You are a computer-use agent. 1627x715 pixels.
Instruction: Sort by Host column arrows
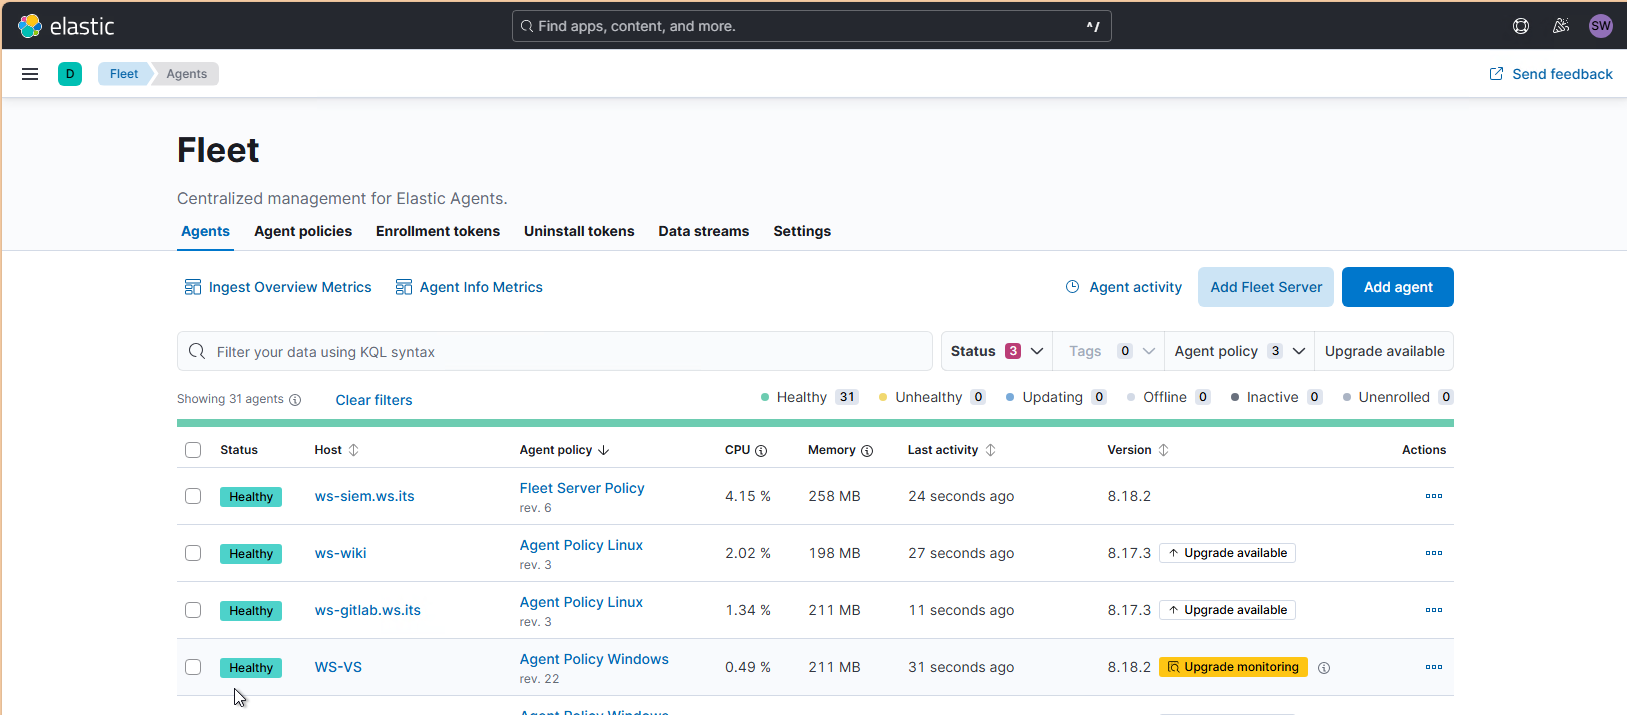[x=353, y=450]
